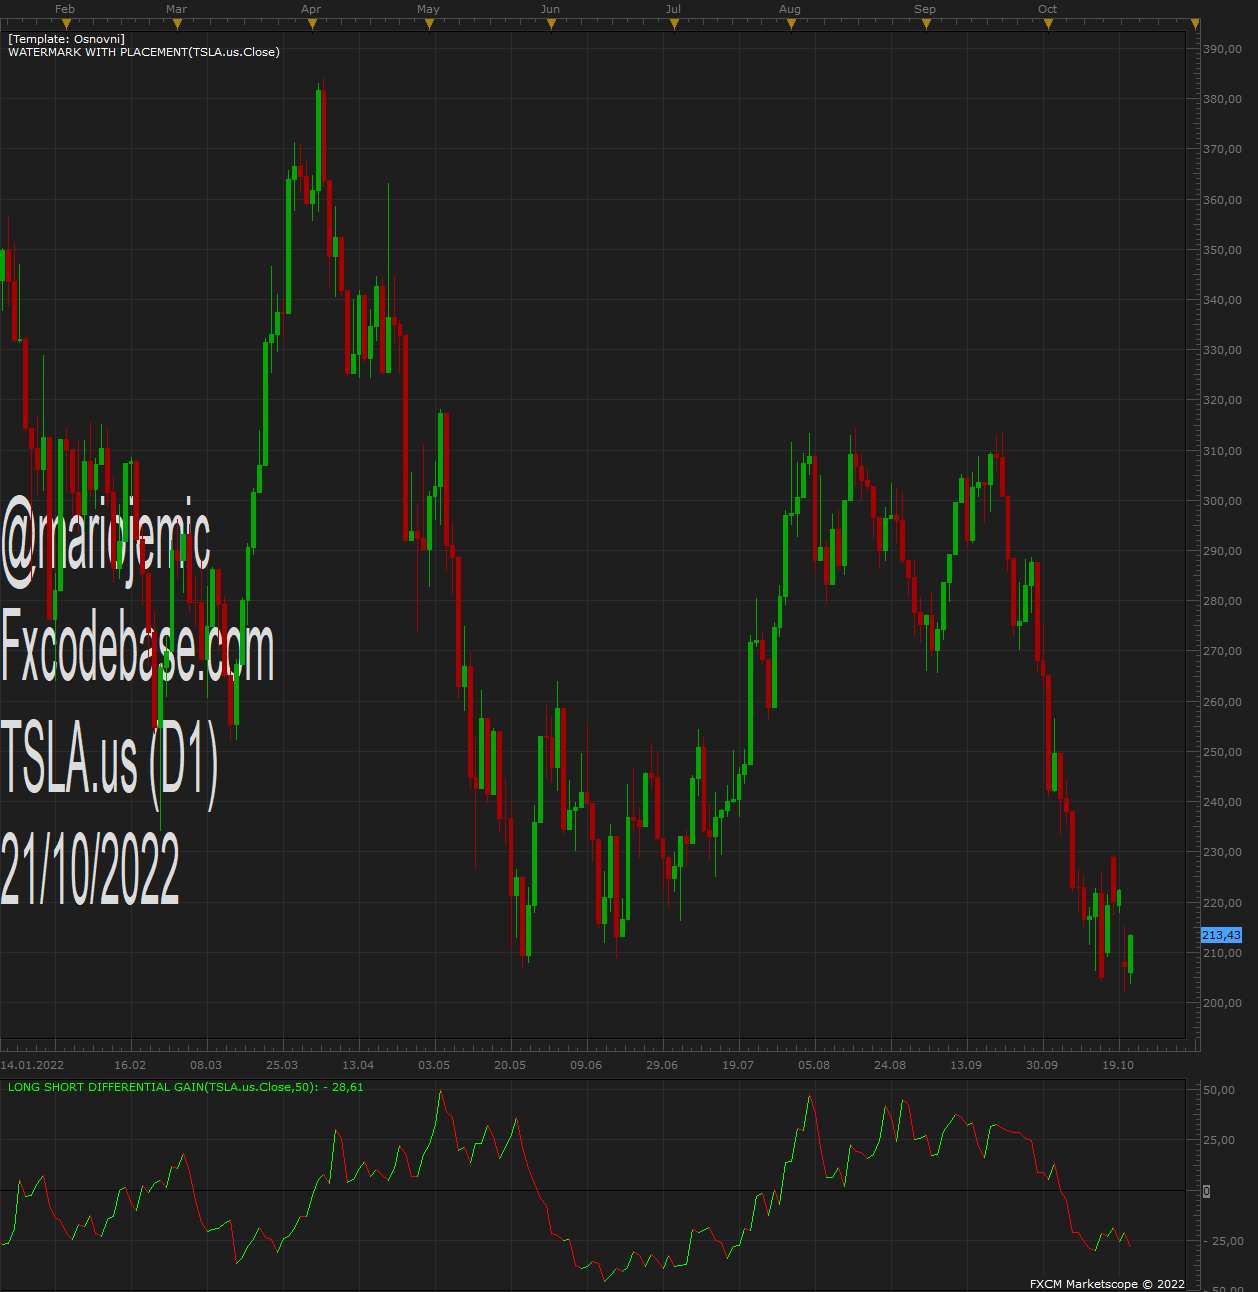Click the - 25,00 oscillator axis label

coord(1223,1241)
